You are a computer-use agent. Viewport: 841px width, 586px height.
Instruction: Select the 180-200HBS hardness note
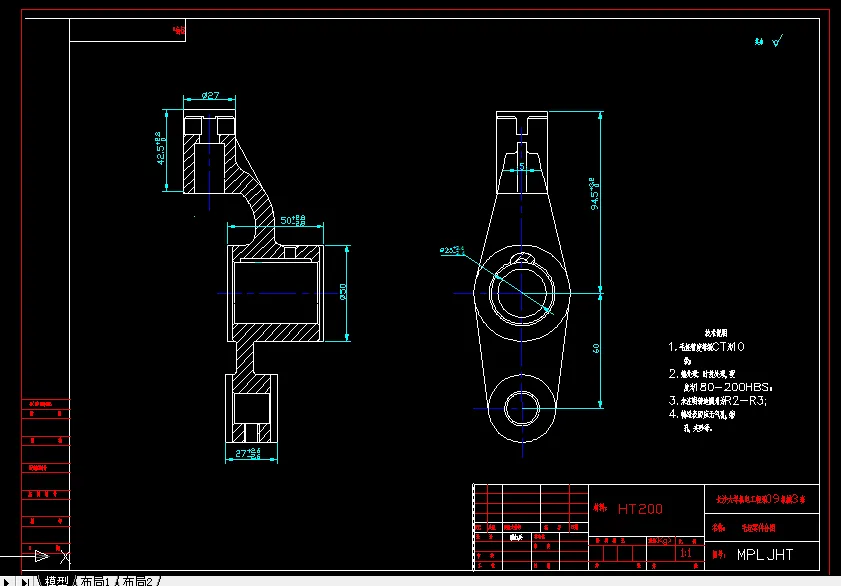pyautogui.click(x=728, y=387)
